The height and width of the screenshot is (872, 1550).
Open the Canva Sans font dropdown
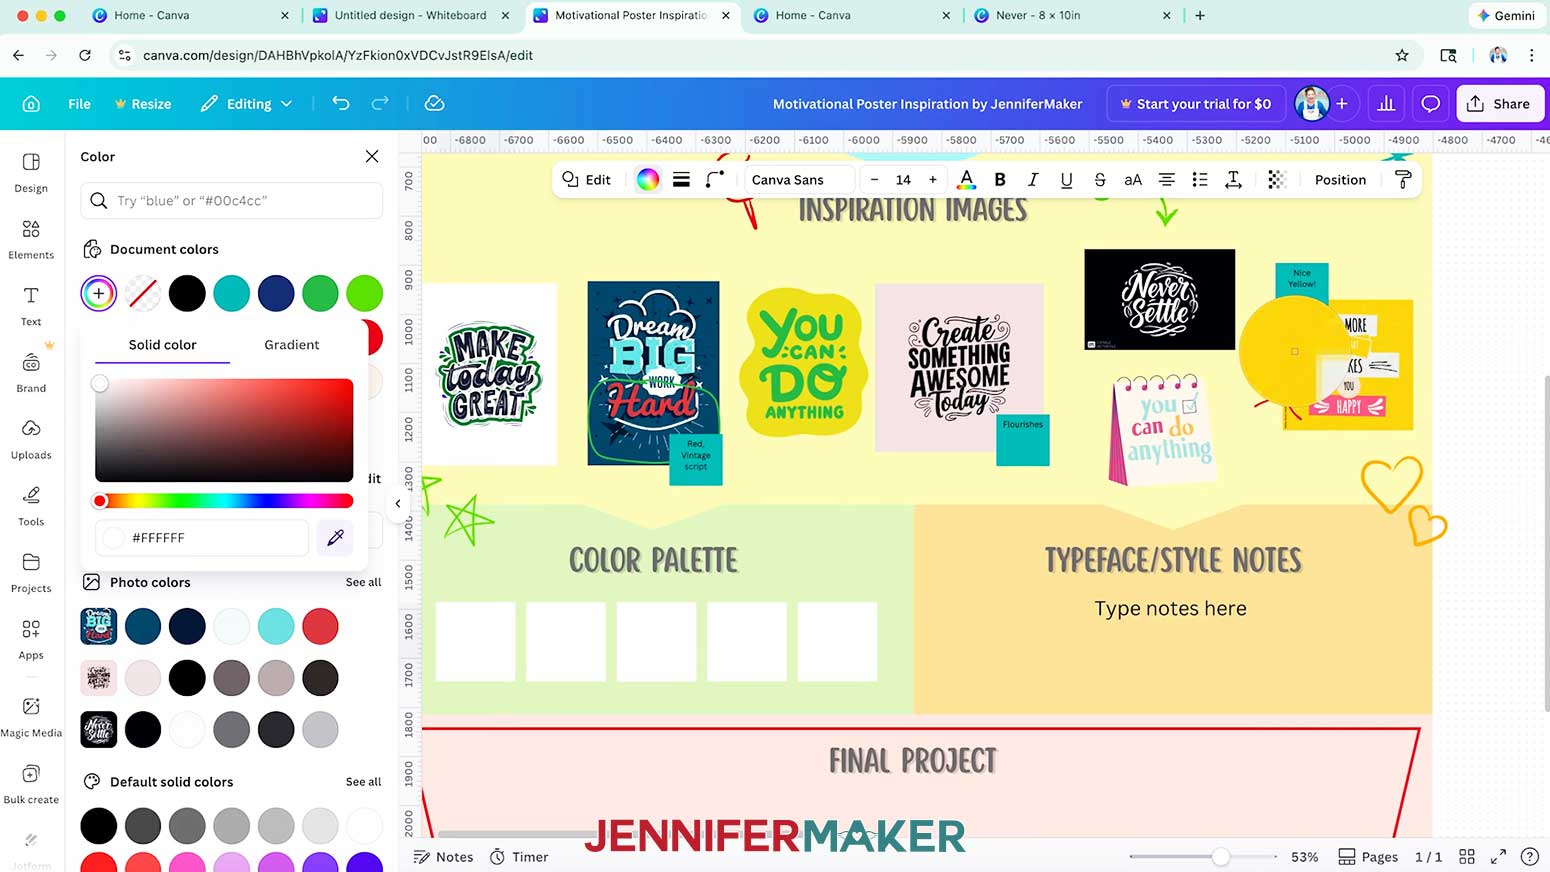pos(799,179)
